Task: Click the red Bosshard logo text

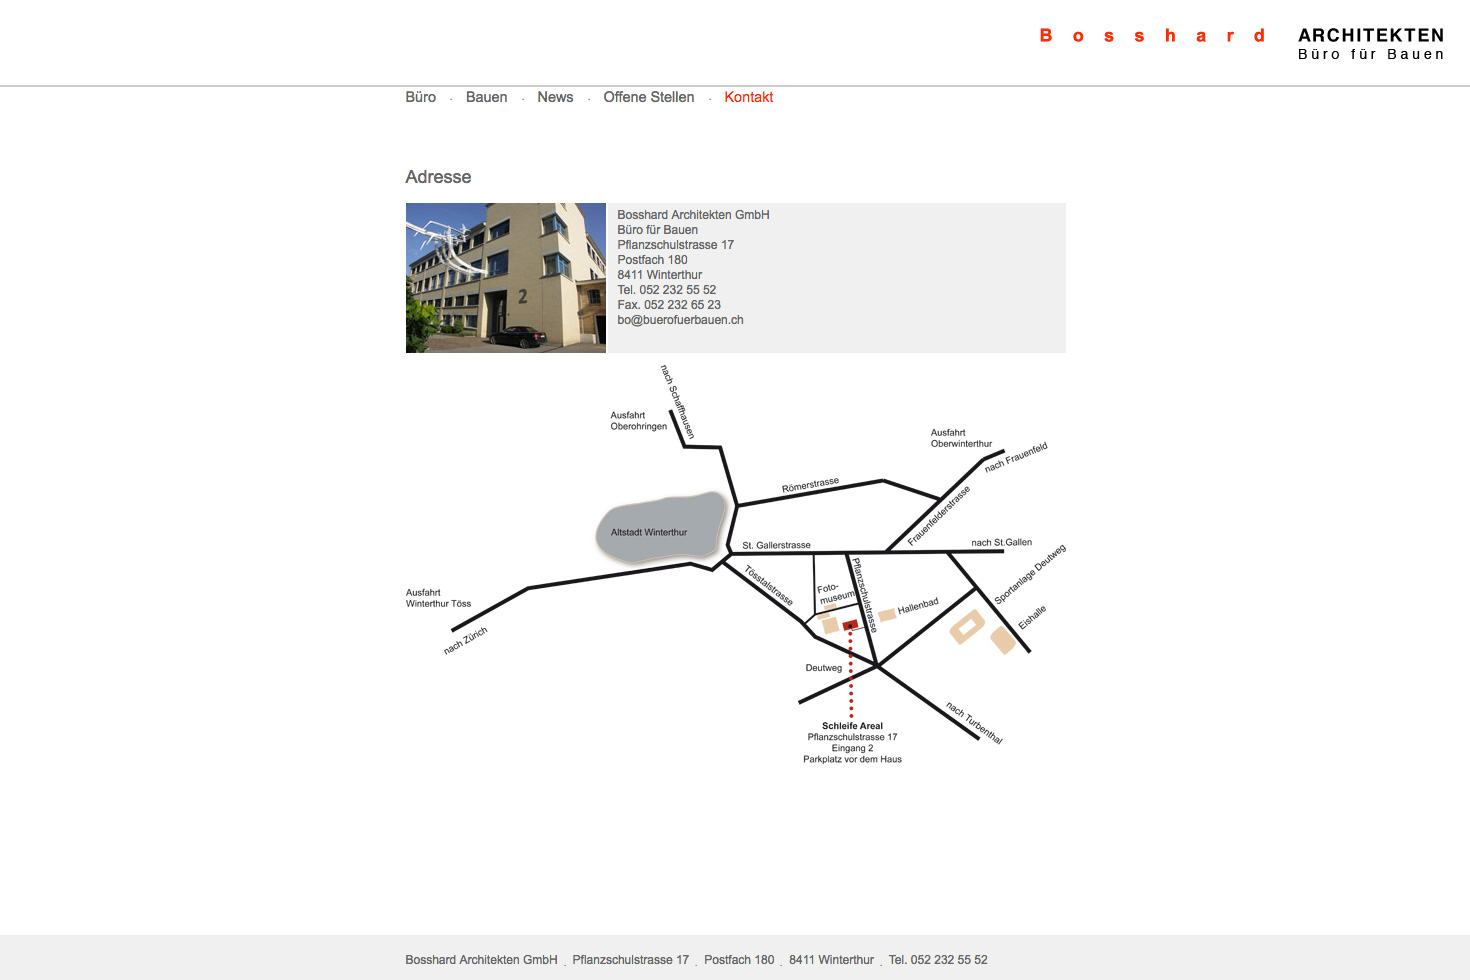Action: click(x=1152, y=36)
